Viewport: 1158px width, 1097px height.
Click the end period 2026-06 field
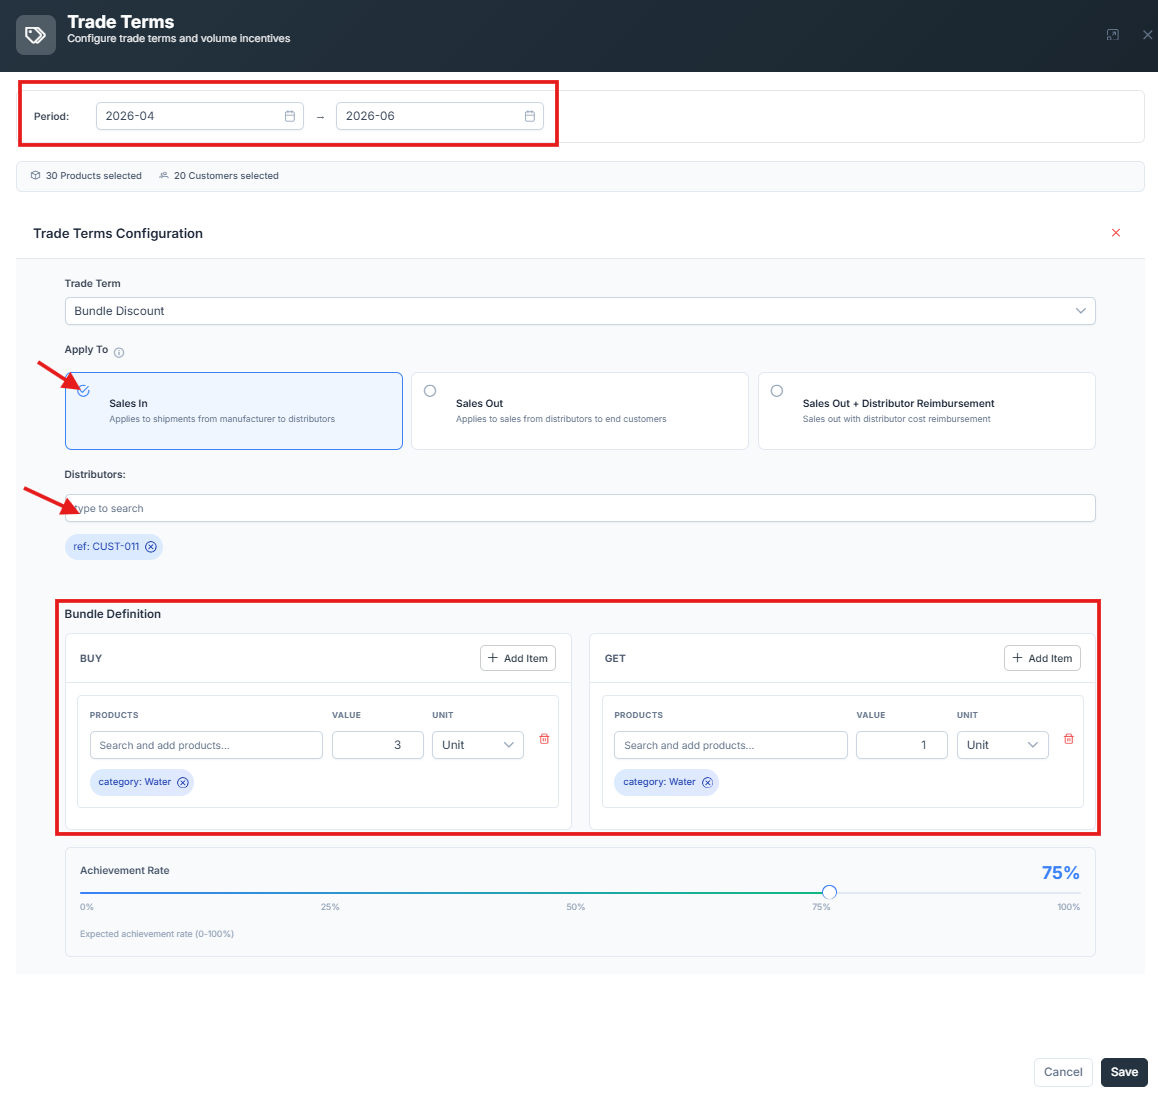pos(439,116)
